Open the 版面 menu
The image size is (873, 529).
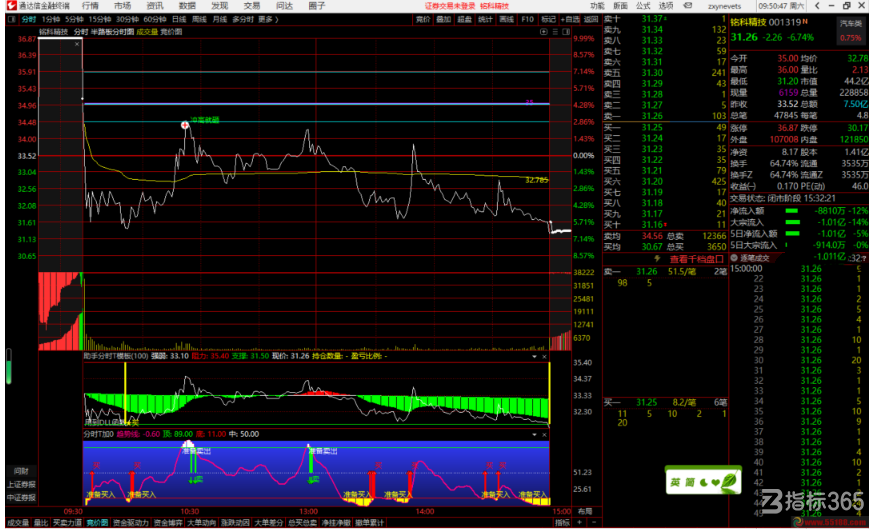[x=620, y=6]
